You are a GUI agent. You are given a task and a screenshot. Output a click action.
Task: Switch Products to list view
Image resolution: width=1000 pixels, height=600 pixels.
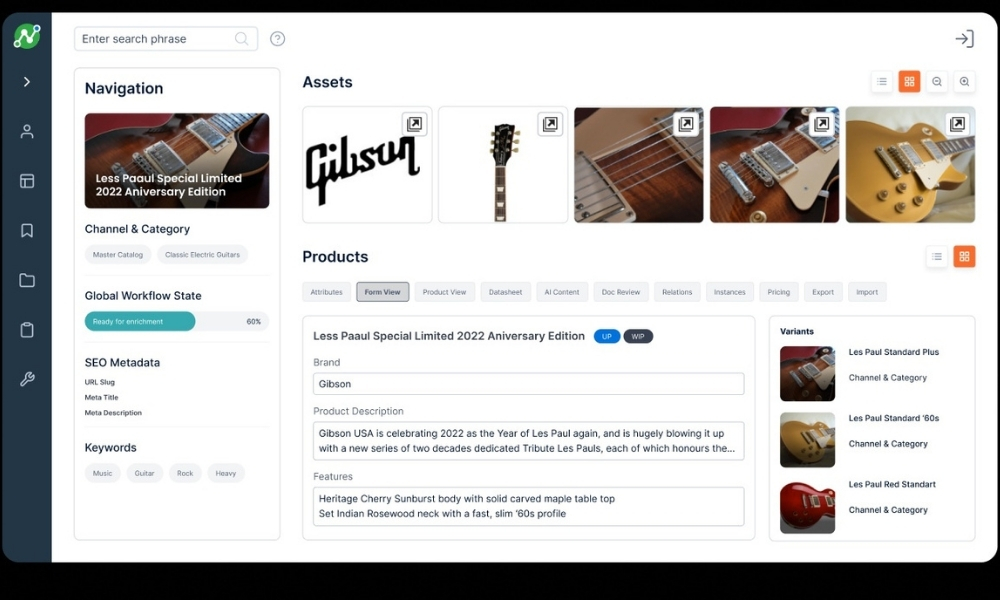(937, 256)
